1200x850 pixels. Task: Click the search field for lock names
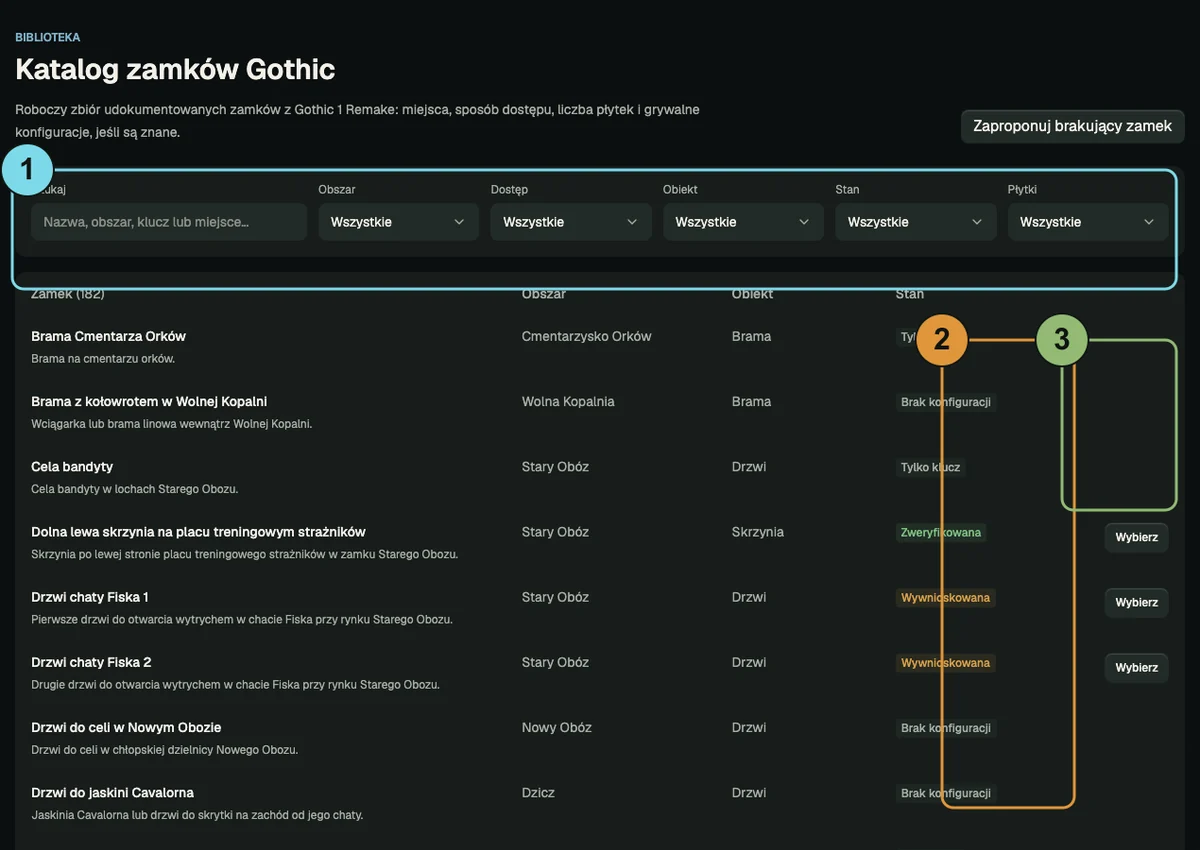(168, 222)
